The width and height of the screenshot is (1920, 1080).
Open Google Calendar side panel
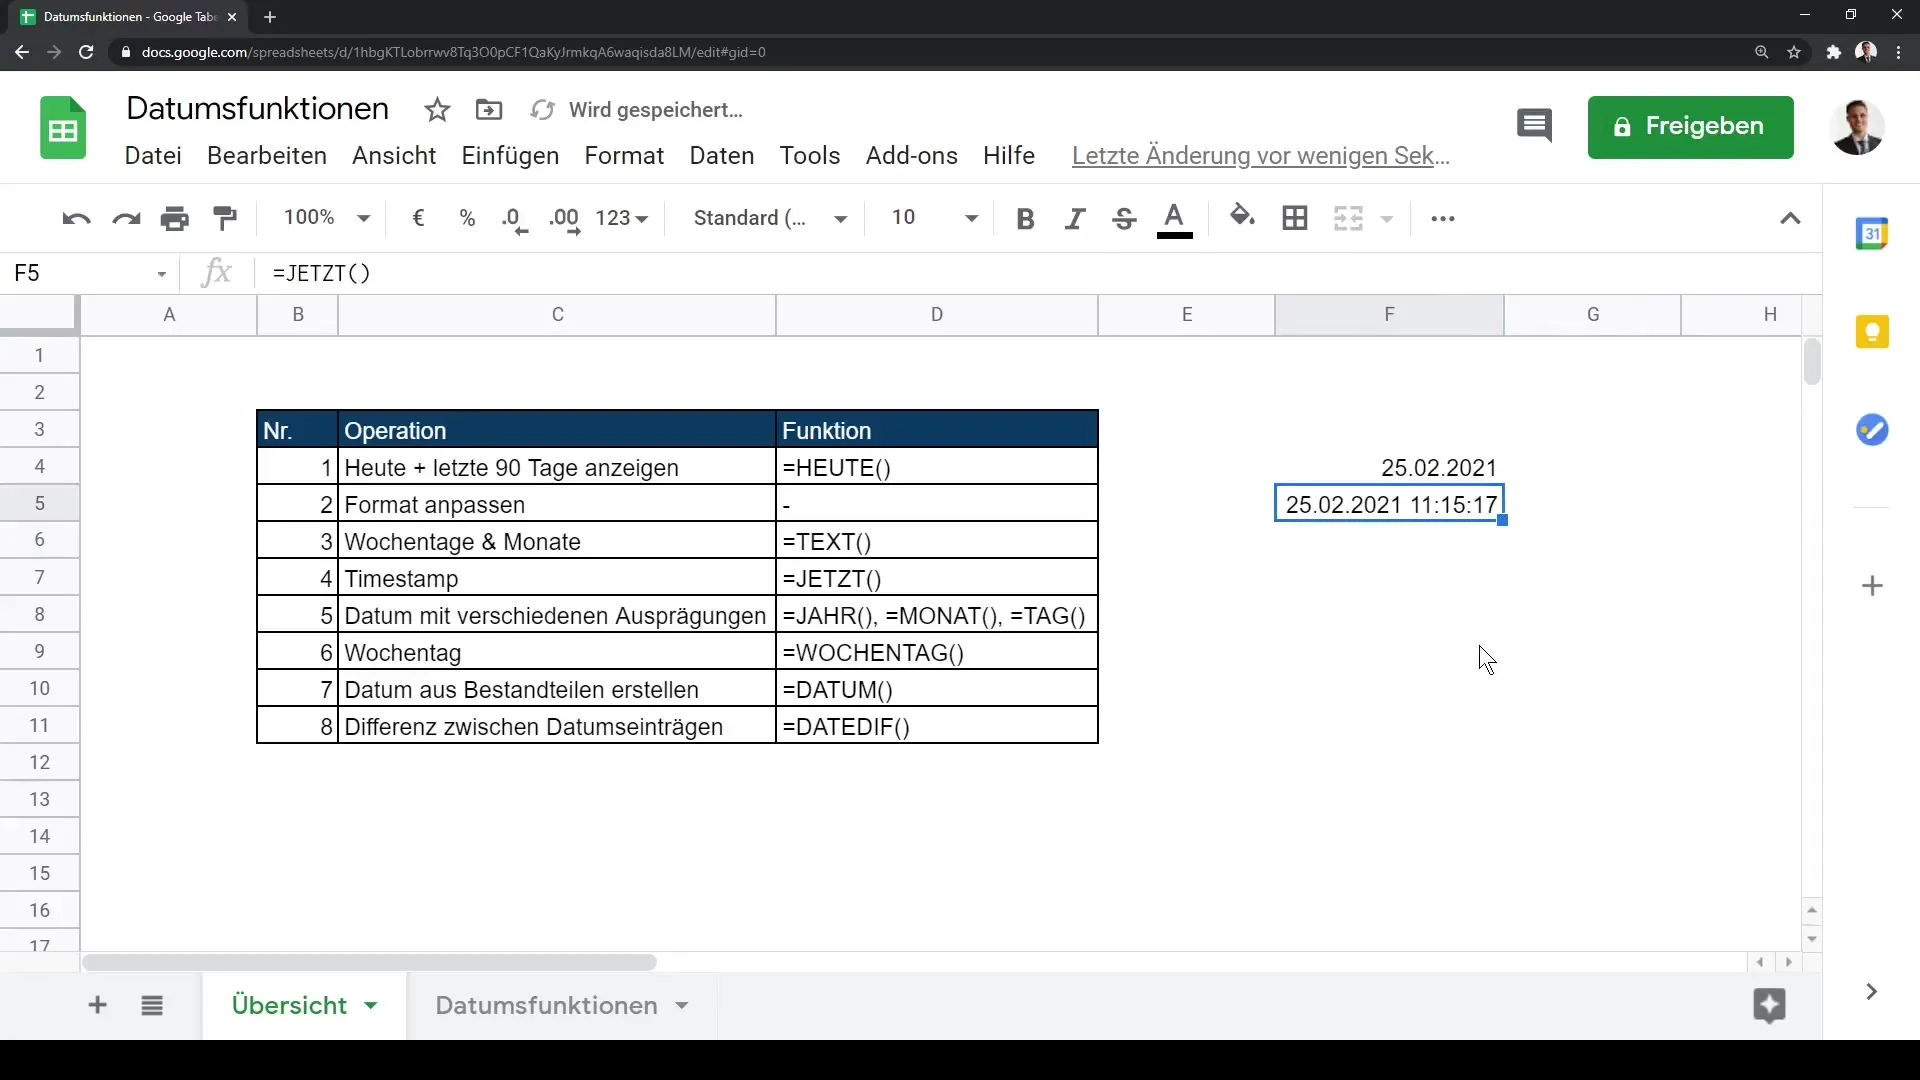pyautogui.click(x=1872, y=234)
